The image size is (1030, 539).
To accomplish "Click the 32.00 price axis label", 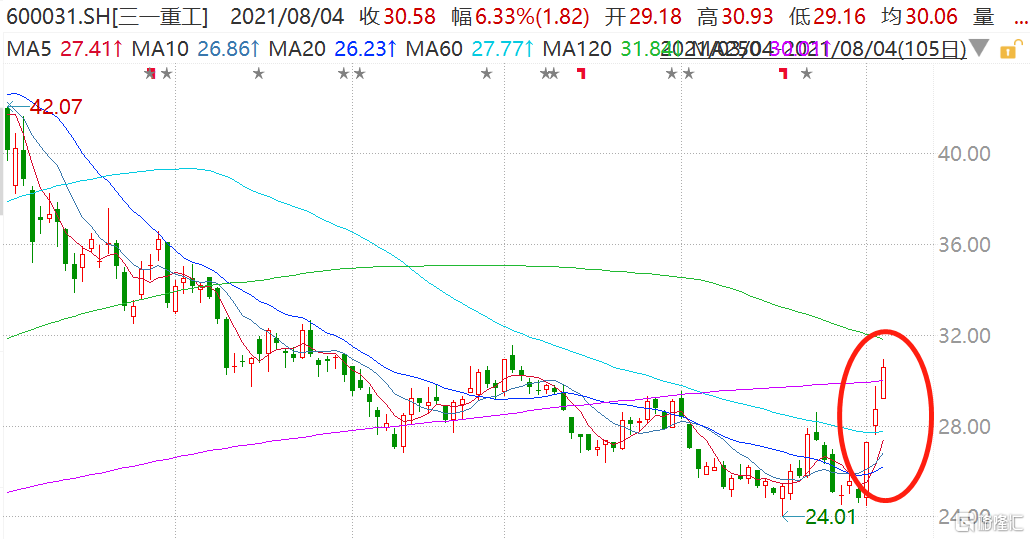I will 964,336.
